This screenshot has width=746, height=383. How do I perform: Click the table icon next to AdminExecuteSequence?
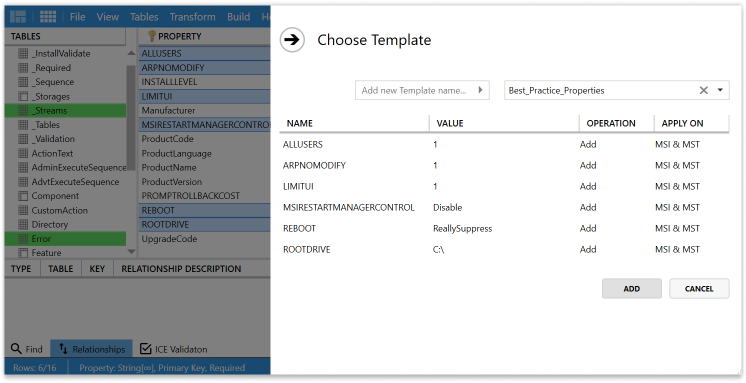click(23, 167)
